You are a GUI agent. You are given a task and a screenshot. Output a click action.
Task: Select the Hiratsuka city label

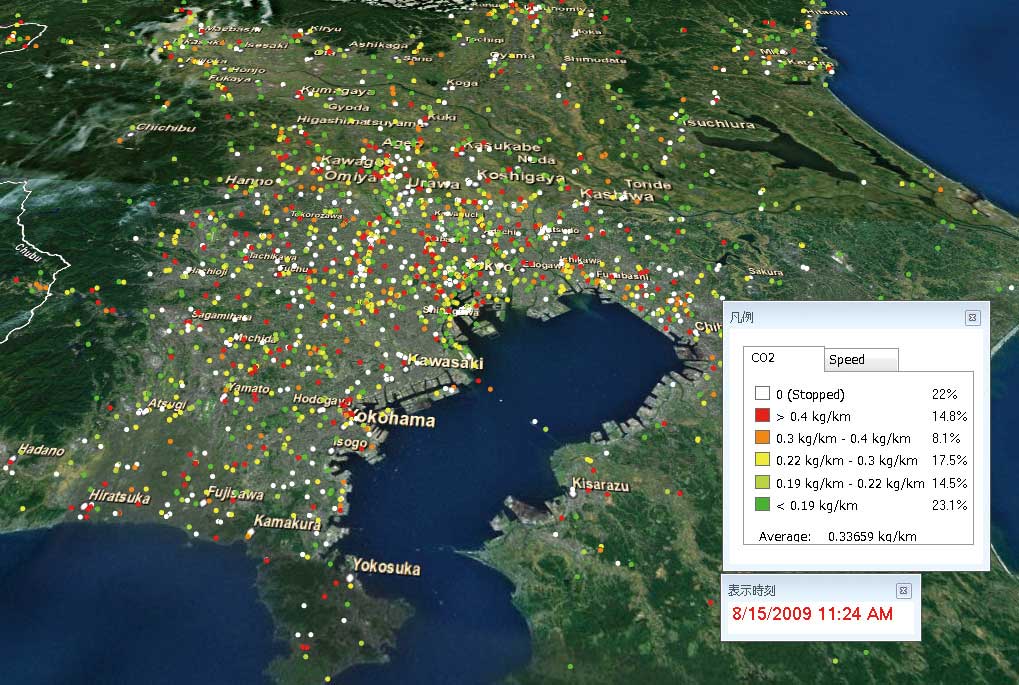119,497
